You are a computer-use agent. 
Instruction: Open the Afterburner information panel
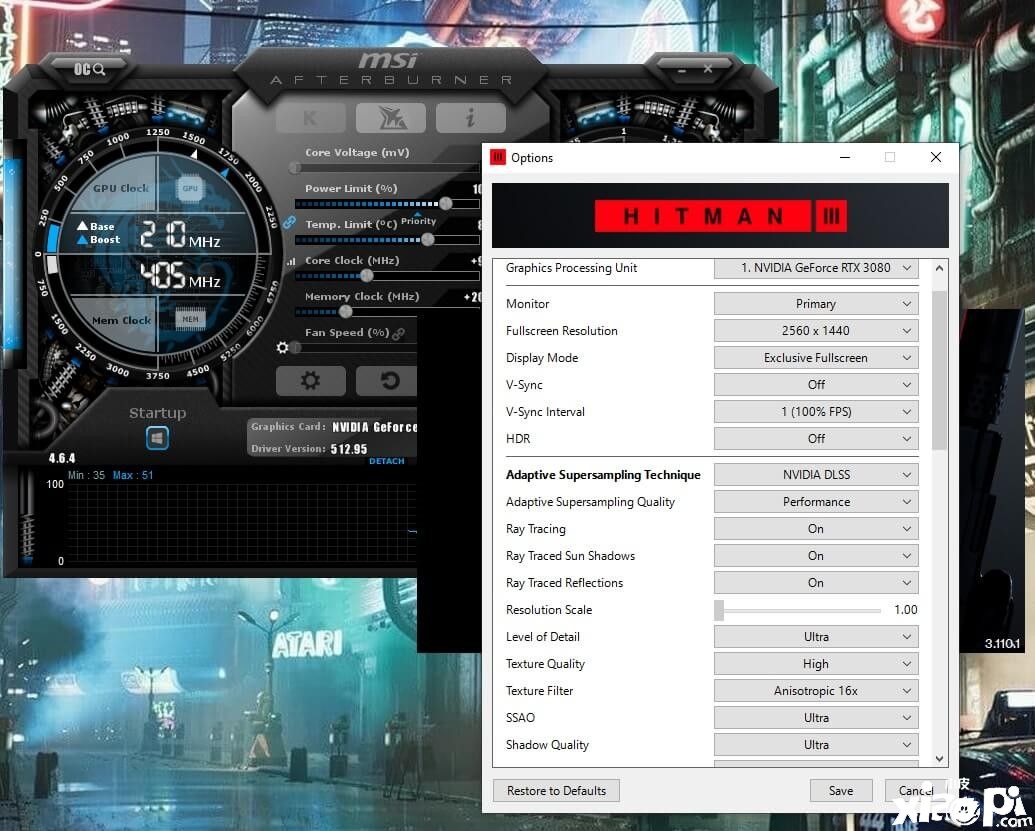click(471, 118)
